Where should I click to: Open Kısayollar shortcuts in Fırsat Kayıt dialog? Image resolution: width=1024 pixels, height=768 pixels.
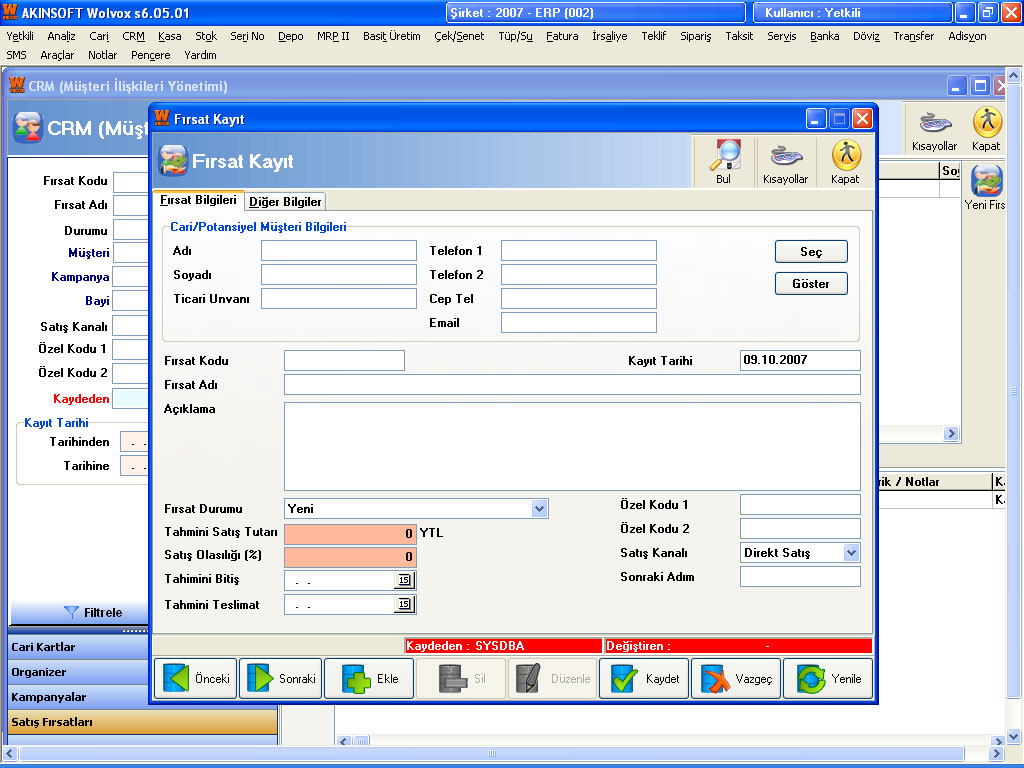tap(785, 161)
